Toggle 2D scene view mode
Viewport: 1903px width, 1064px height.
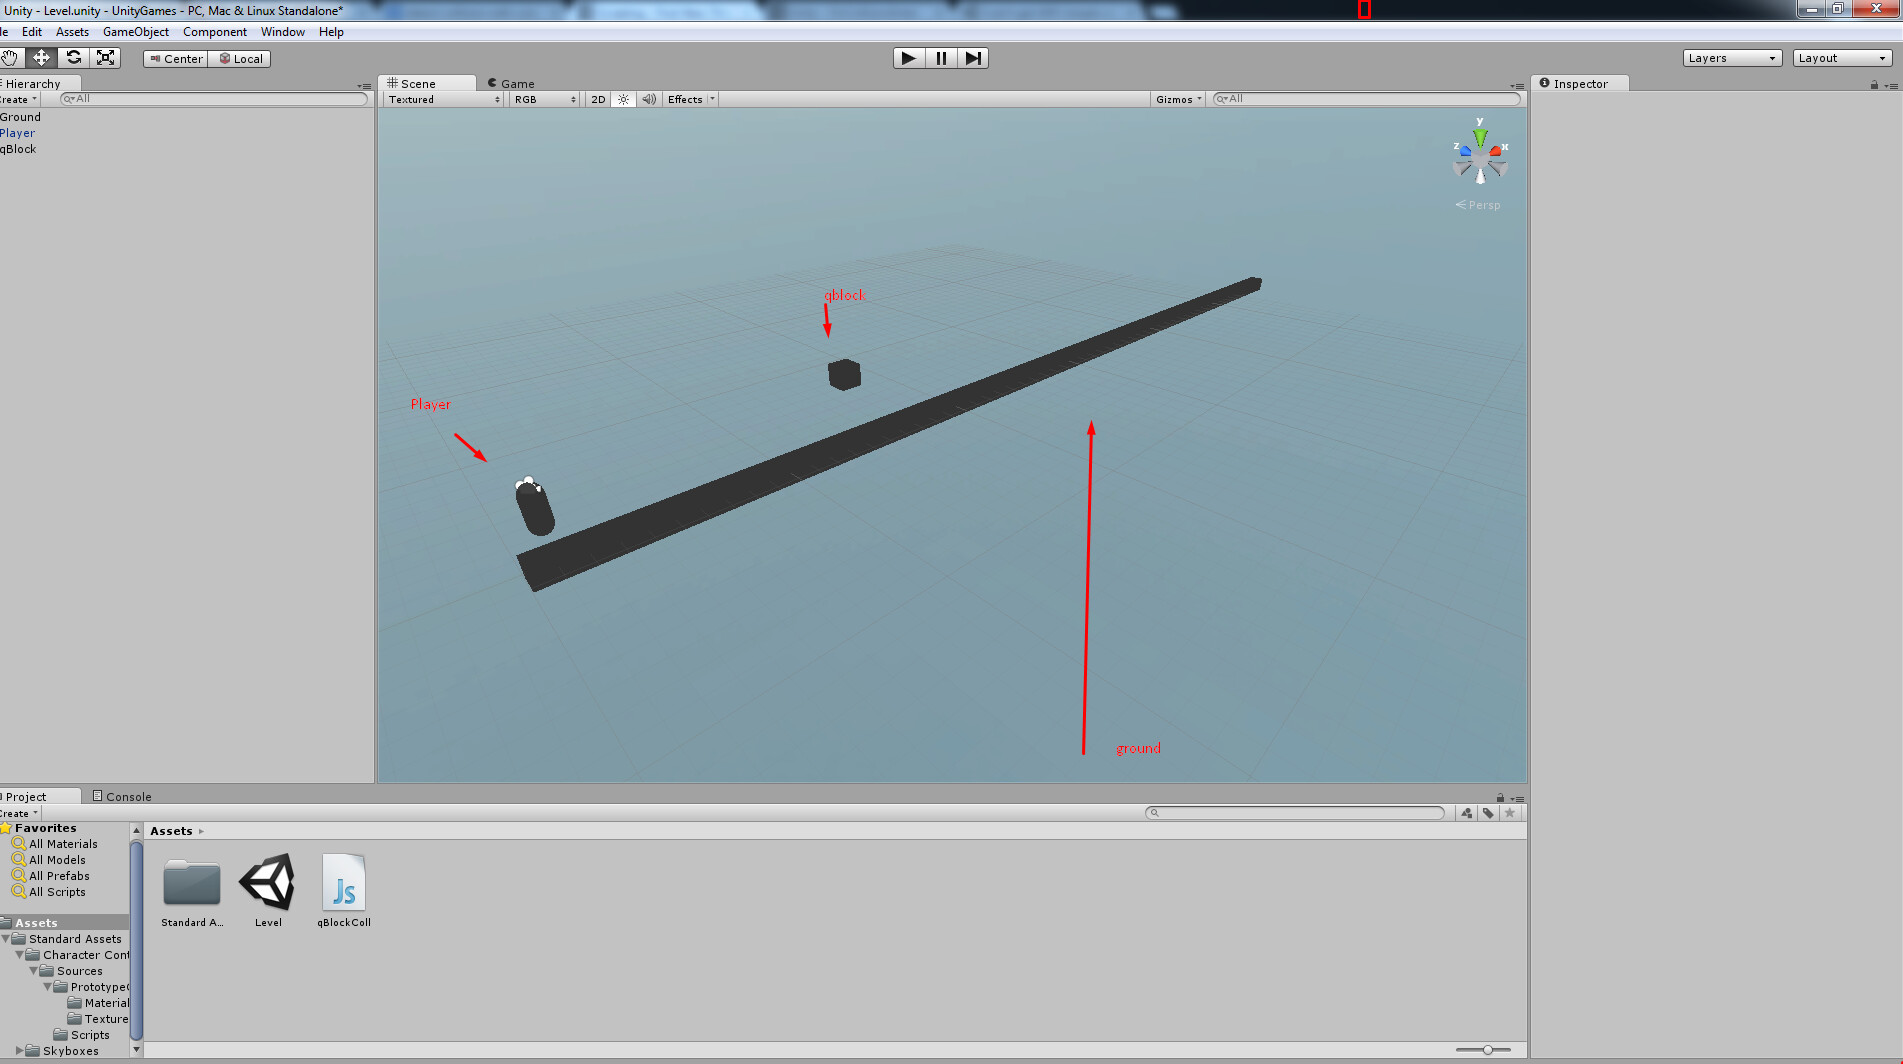(x=598, y=99)
